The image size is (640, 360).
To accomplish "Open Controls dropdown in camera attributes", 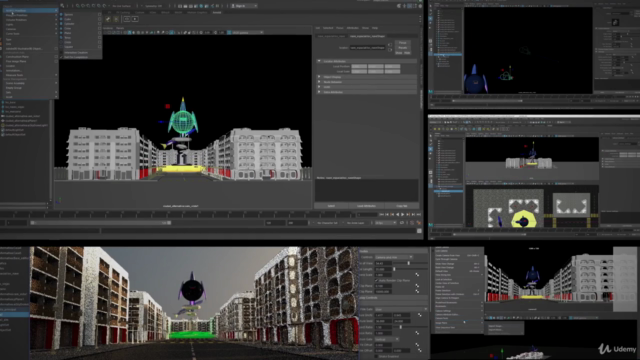I will (x=394, y=257).
